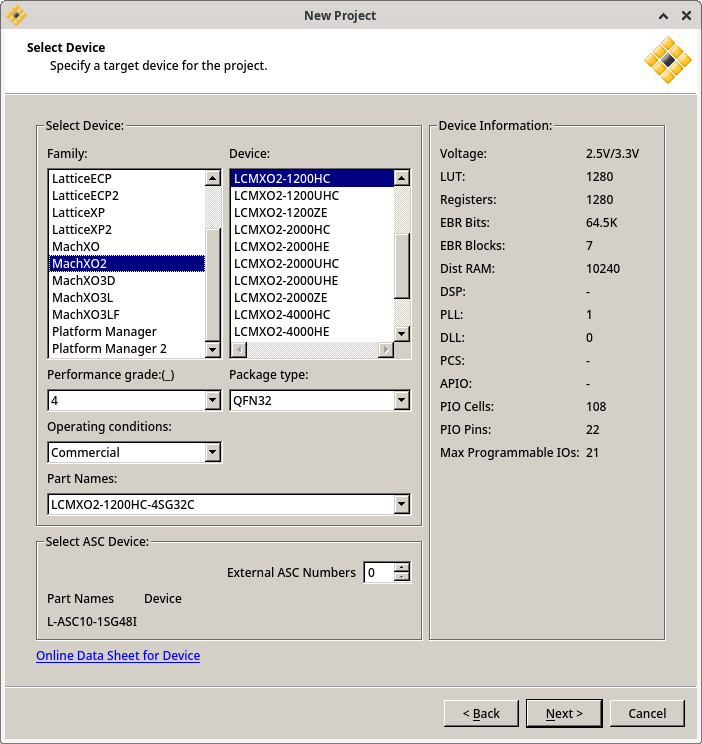Select device LCMXO2-4000HE
This screenshot has height=744, width=702.
[x=312, y=332]
